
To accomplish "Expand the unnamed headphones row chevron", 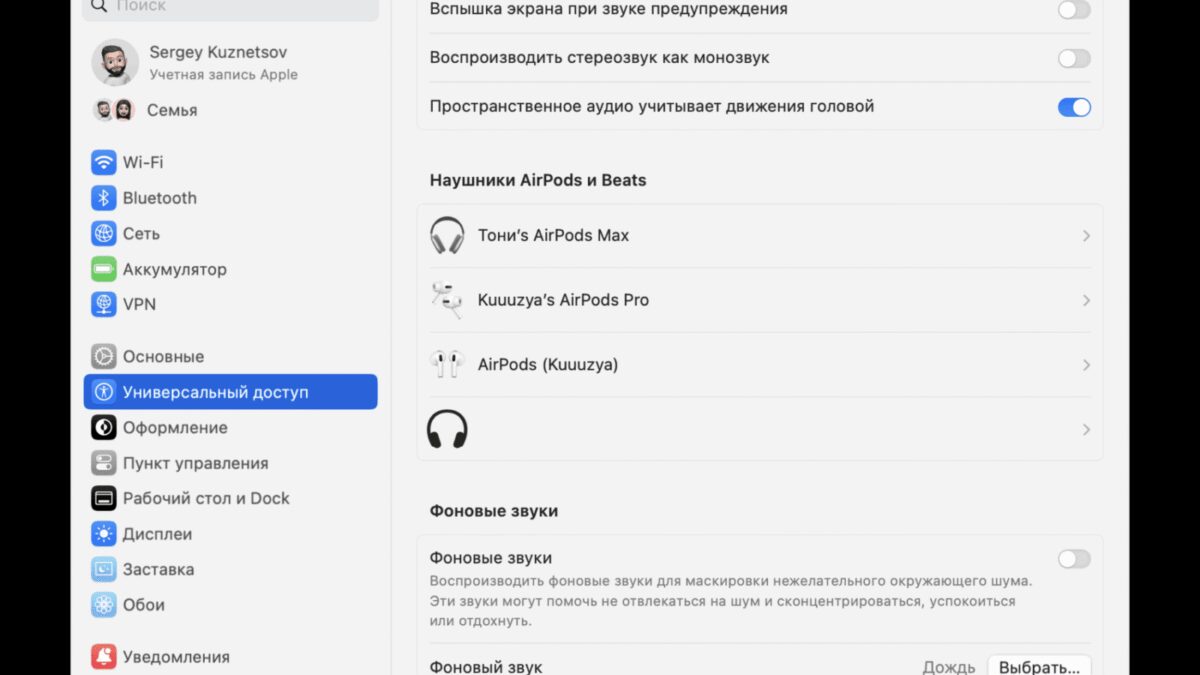I will 1086,430.
